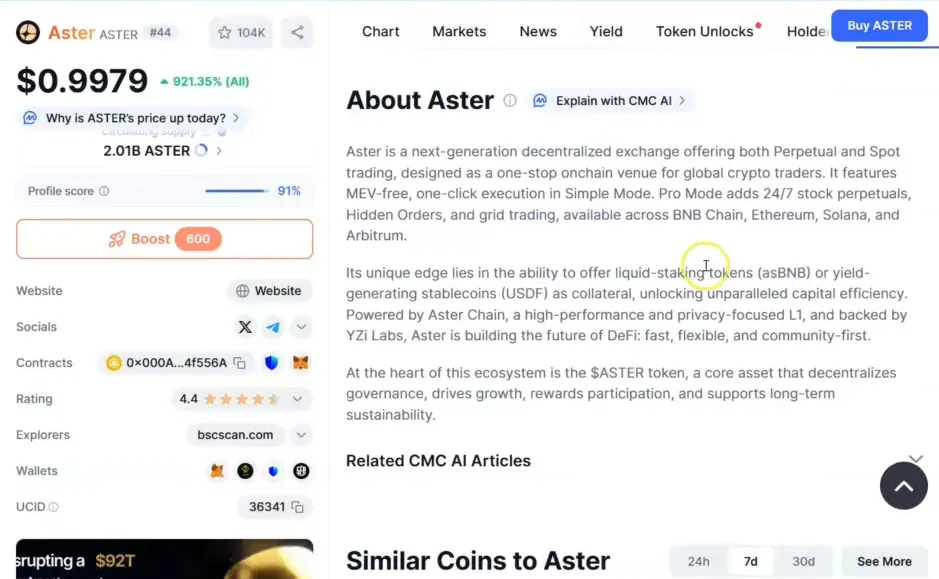Click the MetaMask fox icon in Contracts row

300,363
